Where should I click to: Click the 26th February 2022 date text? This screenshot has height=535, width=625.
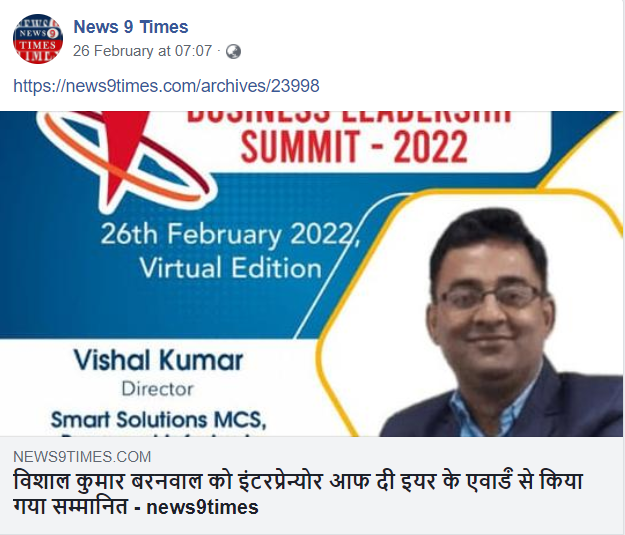coord(230,234)
